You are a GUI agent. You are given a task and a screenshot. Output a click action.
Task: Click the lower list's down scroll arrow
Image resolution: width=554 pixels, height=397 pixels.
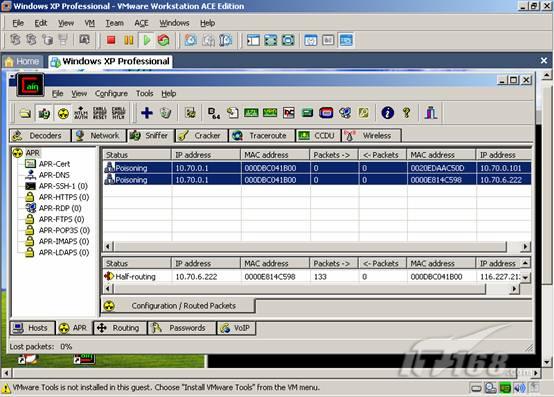click(x=525, y=278)
